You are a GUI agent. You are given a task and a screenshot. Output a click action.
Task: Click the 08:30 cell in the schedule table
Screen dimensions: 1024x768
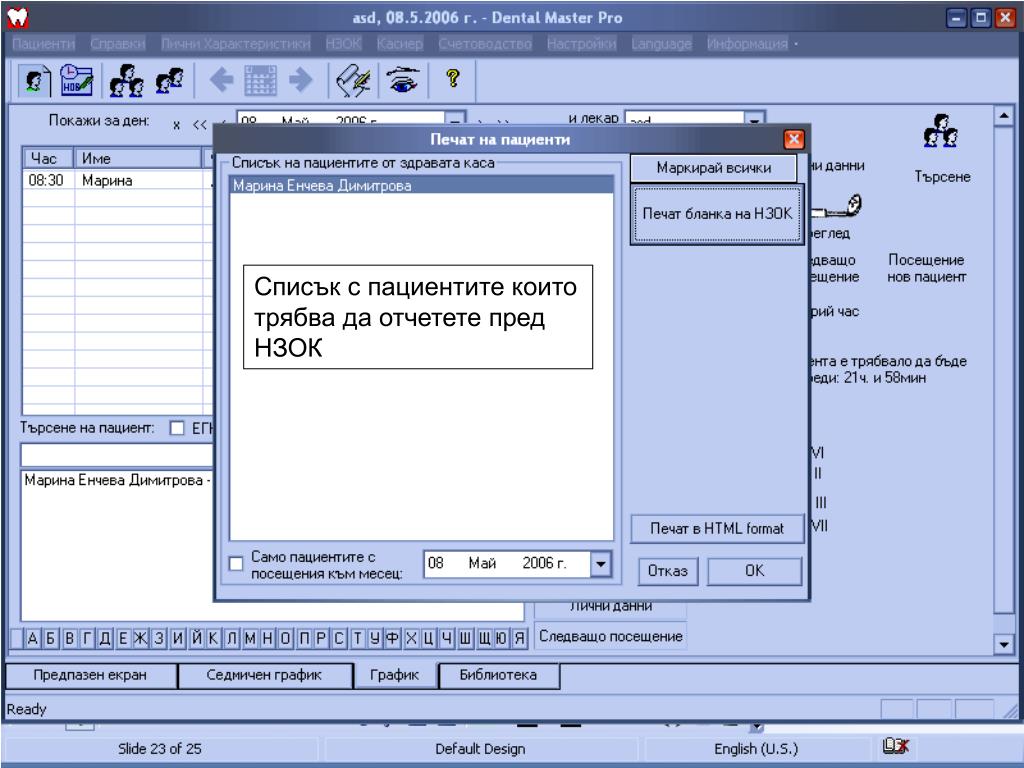click(x=48, y=181)
